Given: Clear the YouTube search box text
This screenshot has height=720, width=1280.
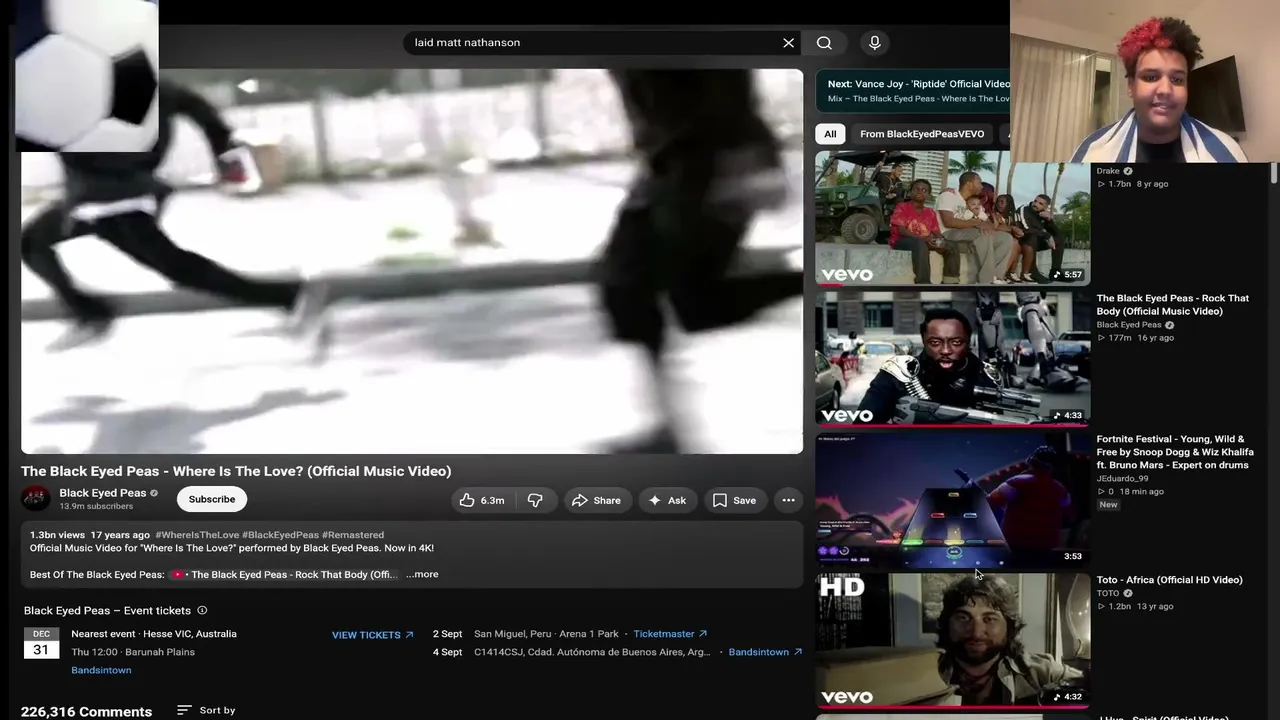Looking at the screenshot, I should click(788, 43).
